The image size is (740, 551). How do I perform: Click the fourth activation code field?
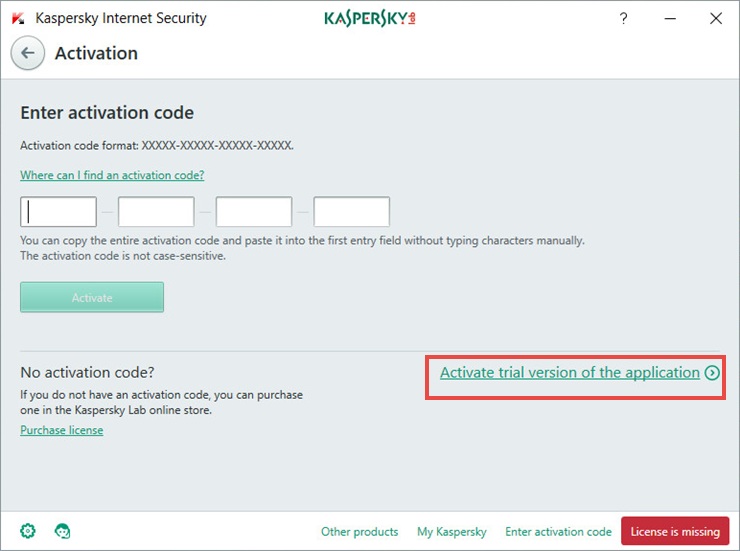[352, 212]
